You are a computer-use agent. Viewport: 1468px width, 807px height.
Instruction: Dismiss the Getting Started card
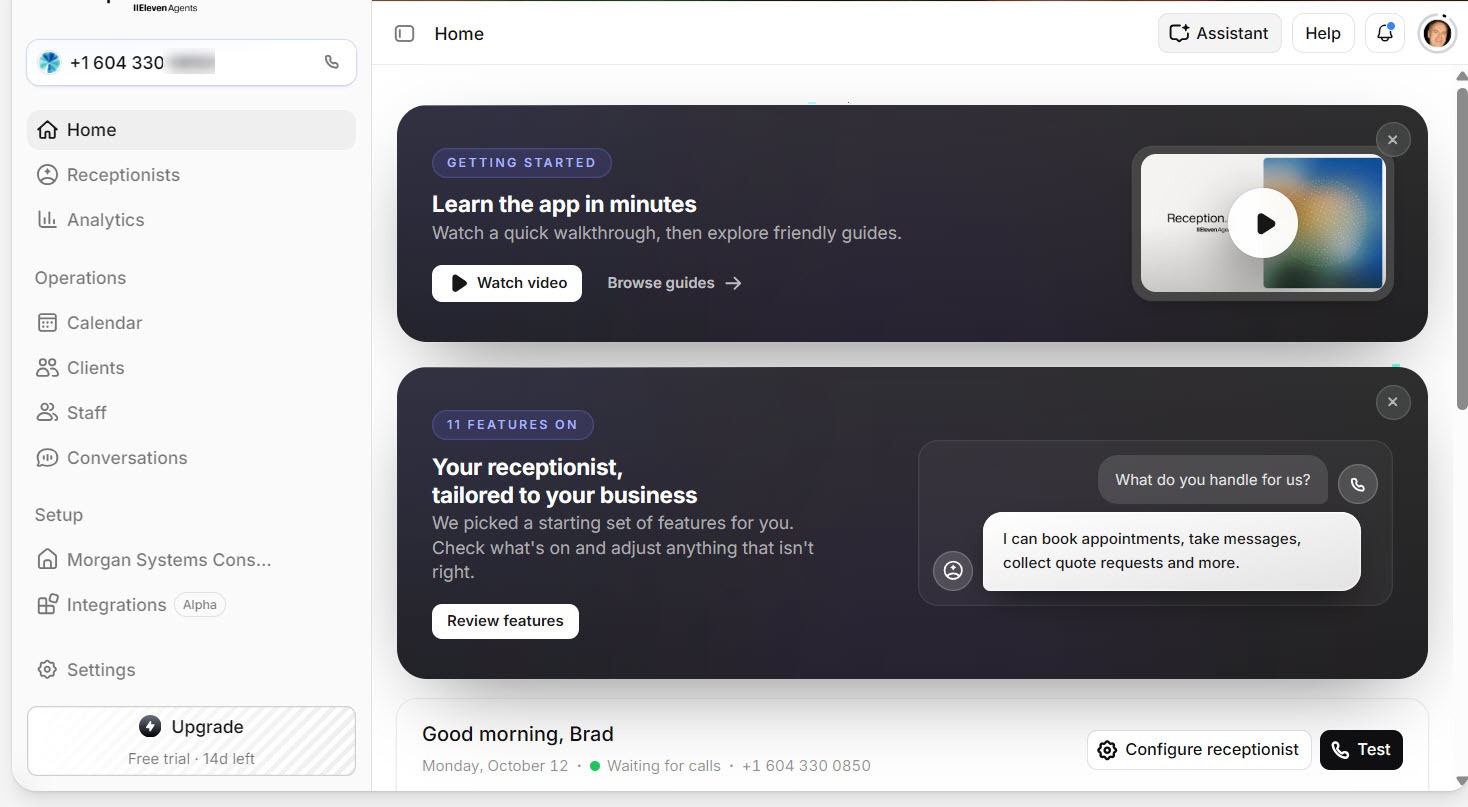tap(1393, 140)
